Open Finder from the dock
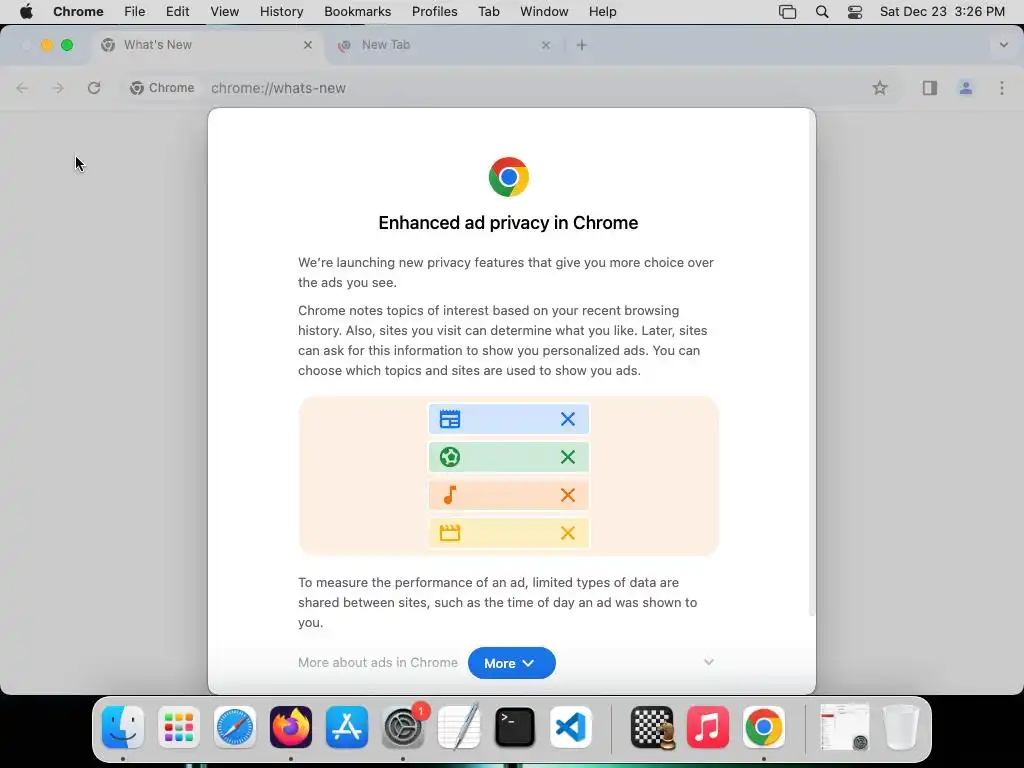1024x768 pixels. [123, 727]
